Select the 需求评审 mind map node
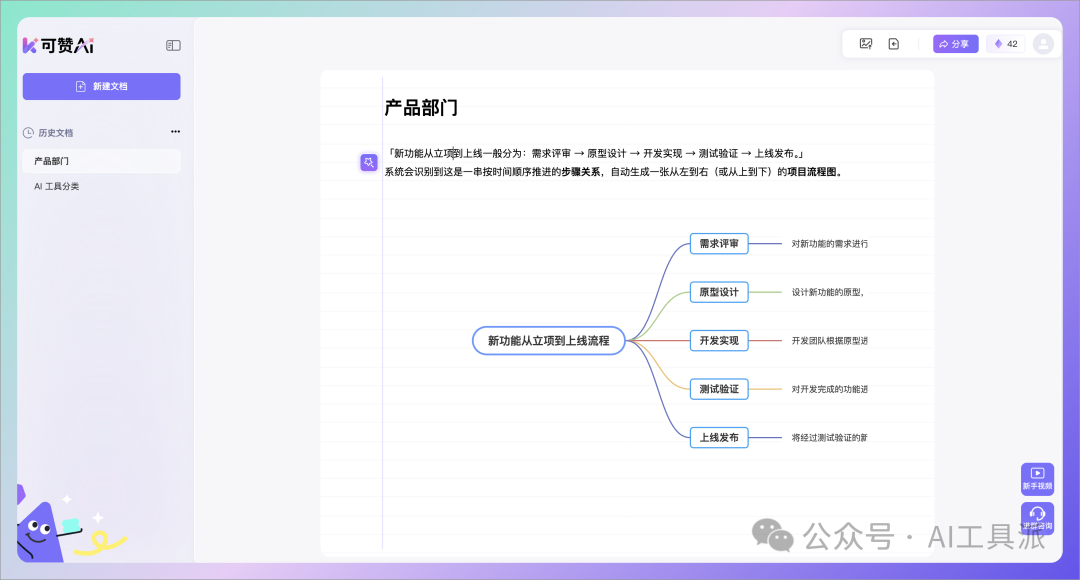The width and height of the screenshot is (1080, 580). [x=718, y=243]
